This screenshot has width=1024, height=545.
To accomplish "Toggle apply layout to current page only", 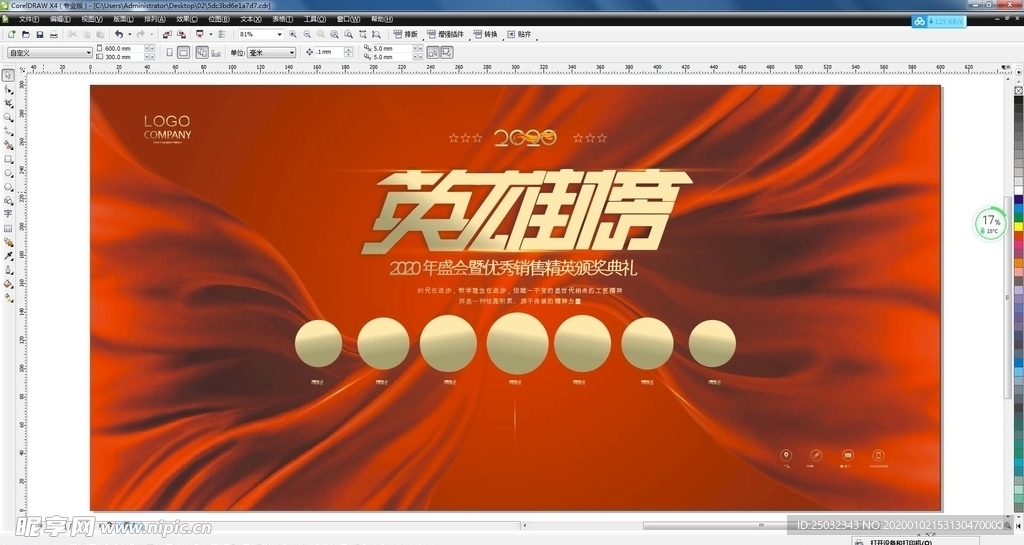I will [216, 53].
